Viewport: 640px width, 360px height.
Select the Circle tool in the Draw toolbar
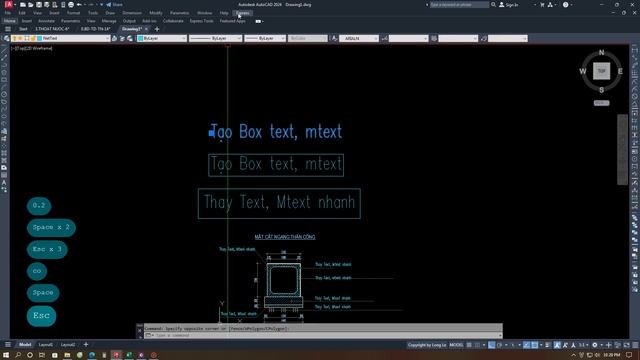coord(4,94)
